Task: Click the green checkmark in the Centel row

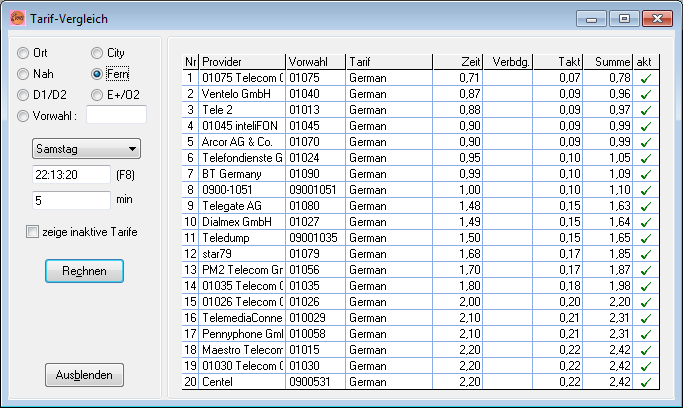Action: (x=646, y=381)
